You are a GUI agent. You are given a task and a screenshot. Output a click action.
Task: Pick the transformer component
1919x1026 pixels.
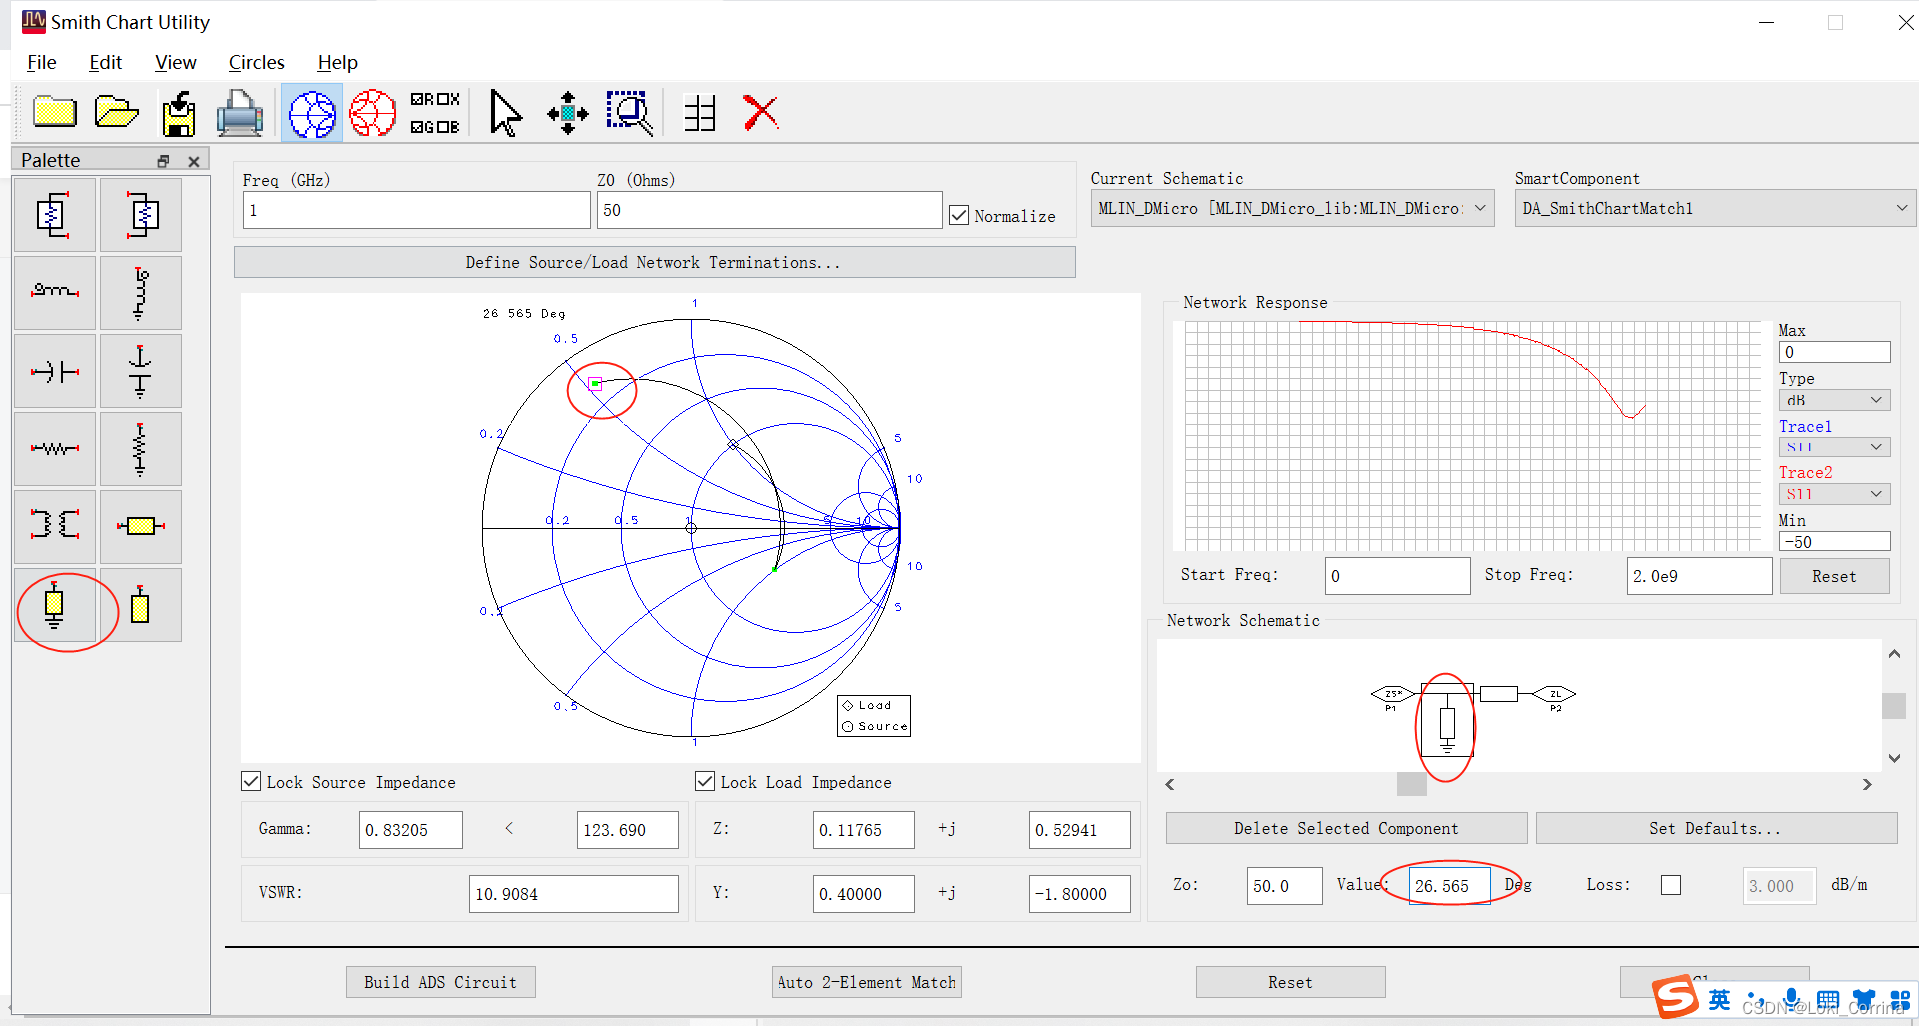pos(54,526)
